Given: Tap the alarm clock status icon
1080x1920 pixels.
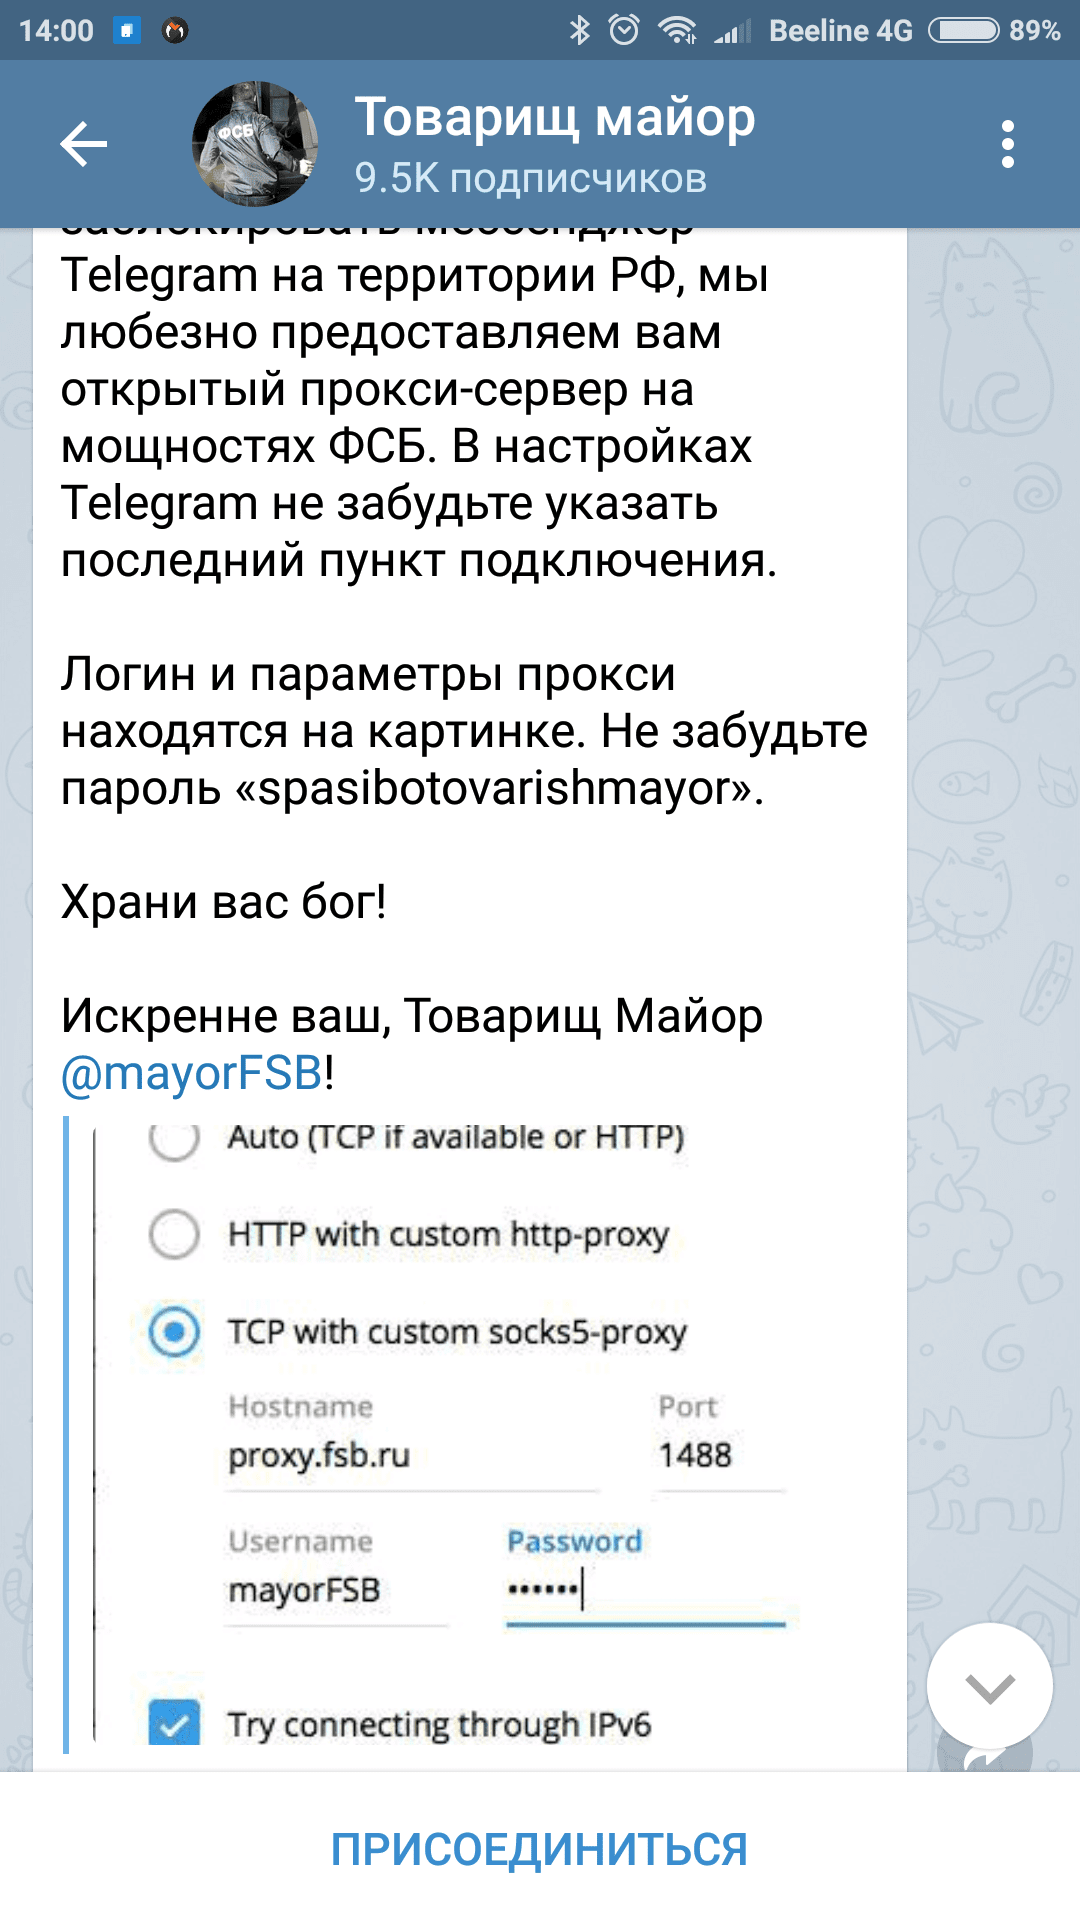Looking at the screenshot, I should point(624,30).
